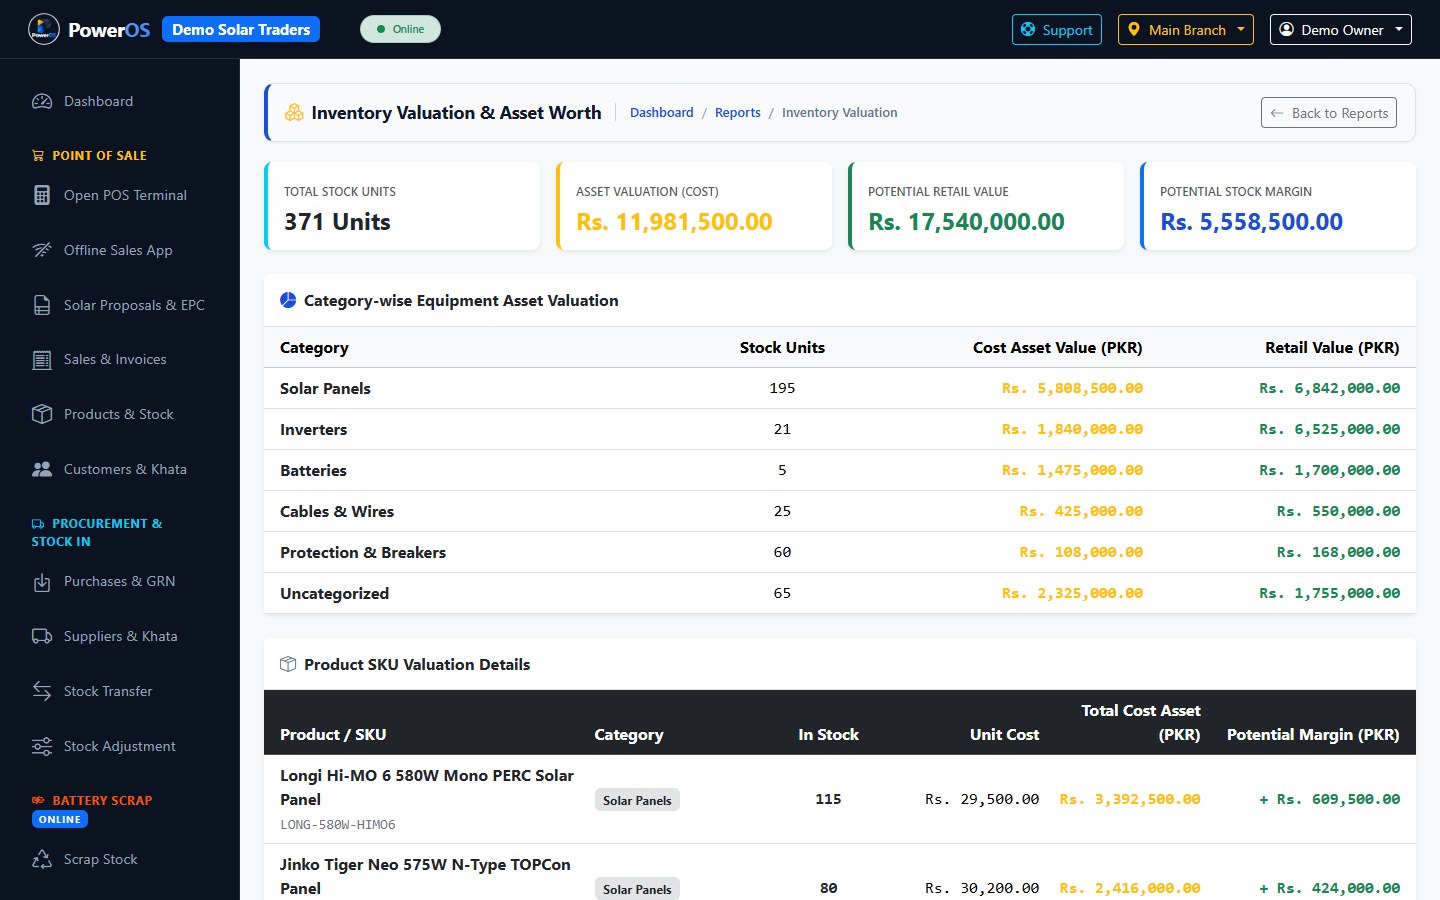This screenshot has width=1440, height=900.
Task: Select the Offline Sales App icon
Action: (x=42, y=250)
